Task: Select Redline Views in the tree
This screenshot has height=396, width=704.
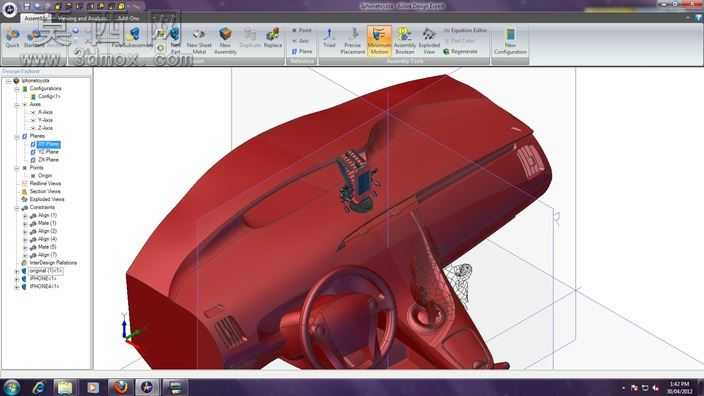Action: tap(45, 184)
